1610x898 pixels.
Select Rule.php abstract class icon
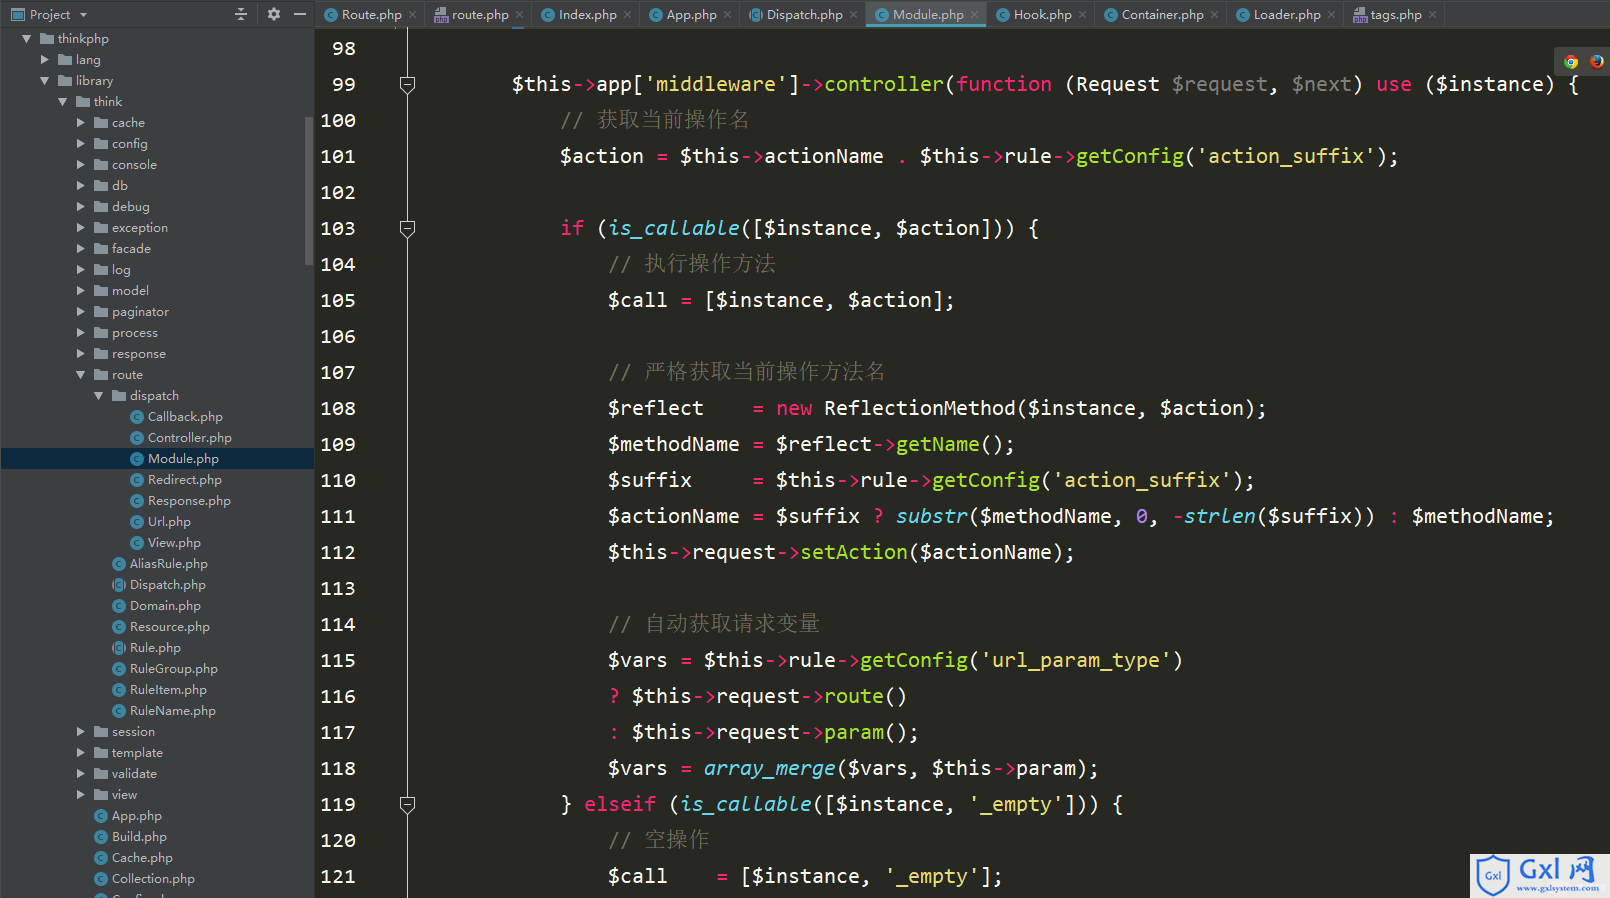tap(119, 648)
